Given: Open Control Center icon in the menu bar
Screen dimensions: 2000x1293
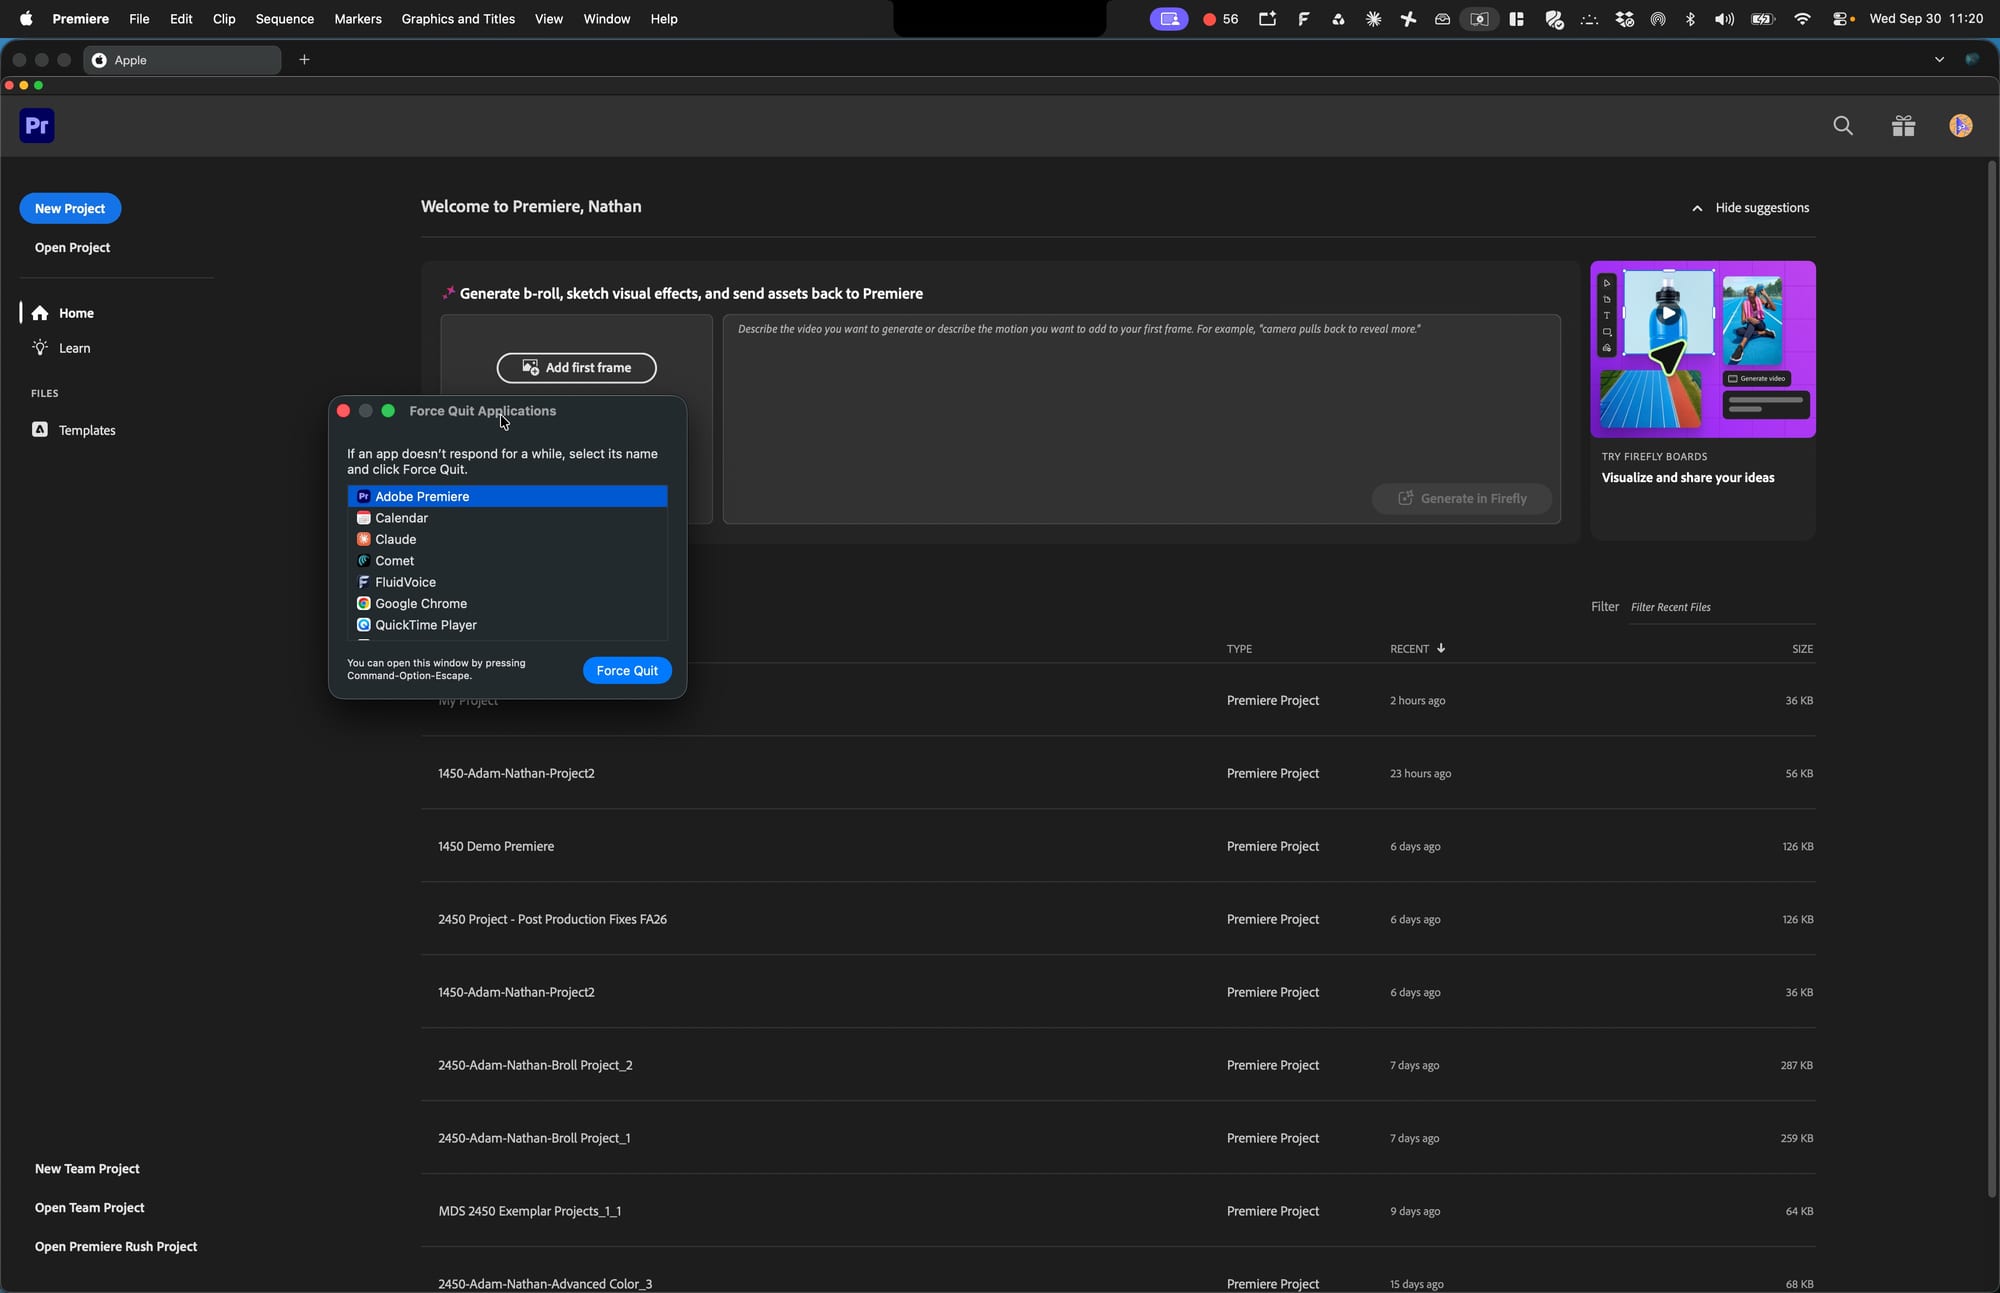Looking at the screenshot, I should tap(1842, 19).
